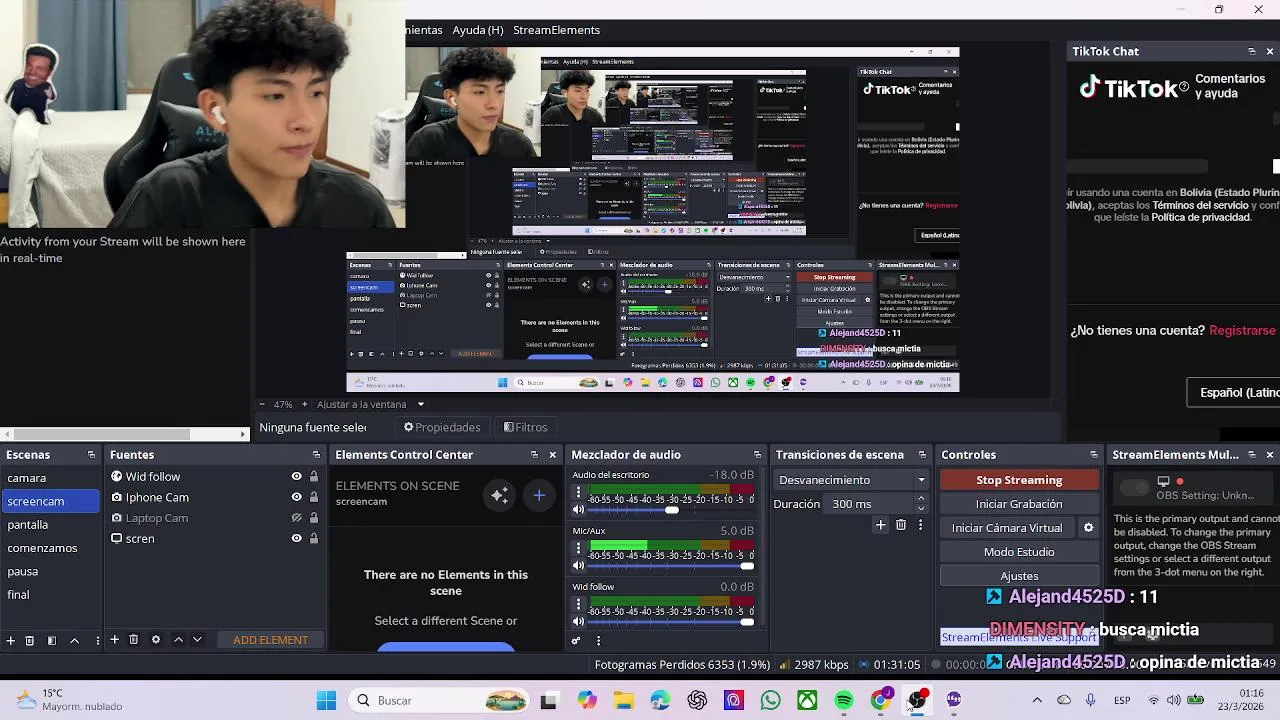Move source up in Fuentes toolbar
Viewport: 1280px width, 720px height.
(178, 640)
